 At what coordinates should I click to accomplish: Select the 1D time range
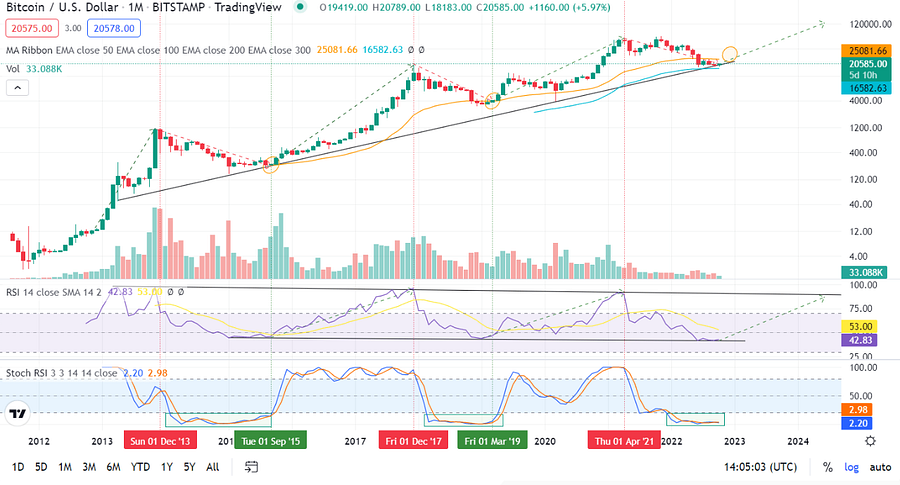point(18,467)
